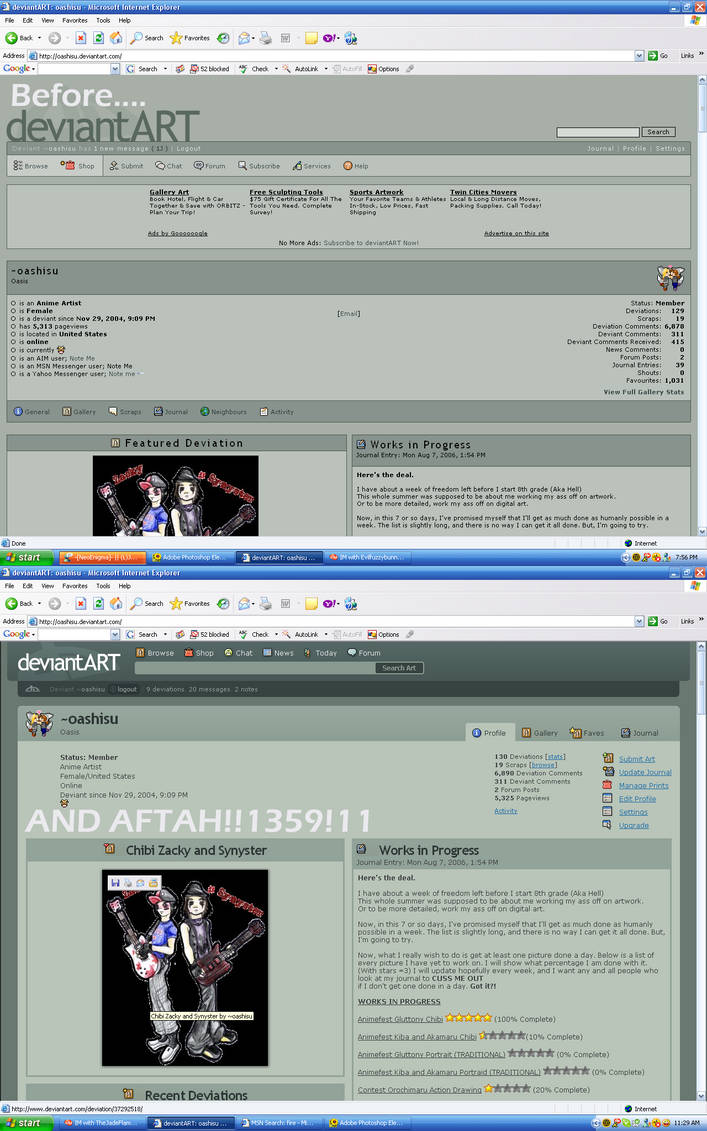Viewport: 707px width, 1131px height.
Task: Select Profile tab in new layout
Action: 489,733
